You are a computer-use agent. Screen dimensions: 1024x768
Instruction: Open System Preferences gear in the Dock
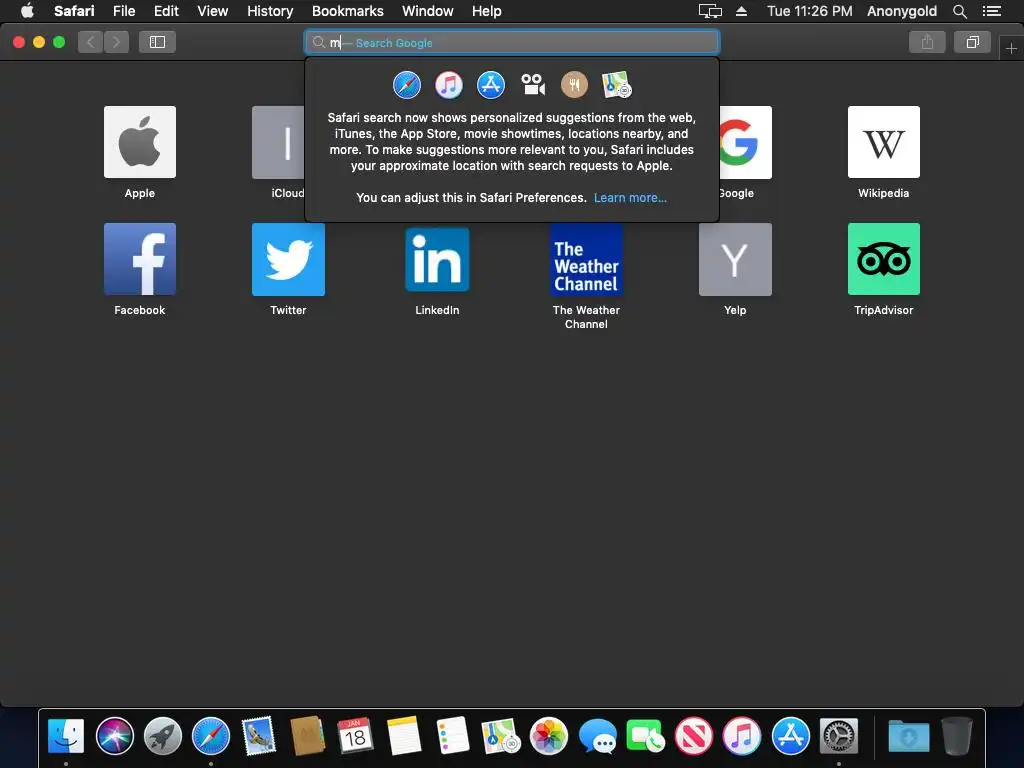click(x=839, y=736)
